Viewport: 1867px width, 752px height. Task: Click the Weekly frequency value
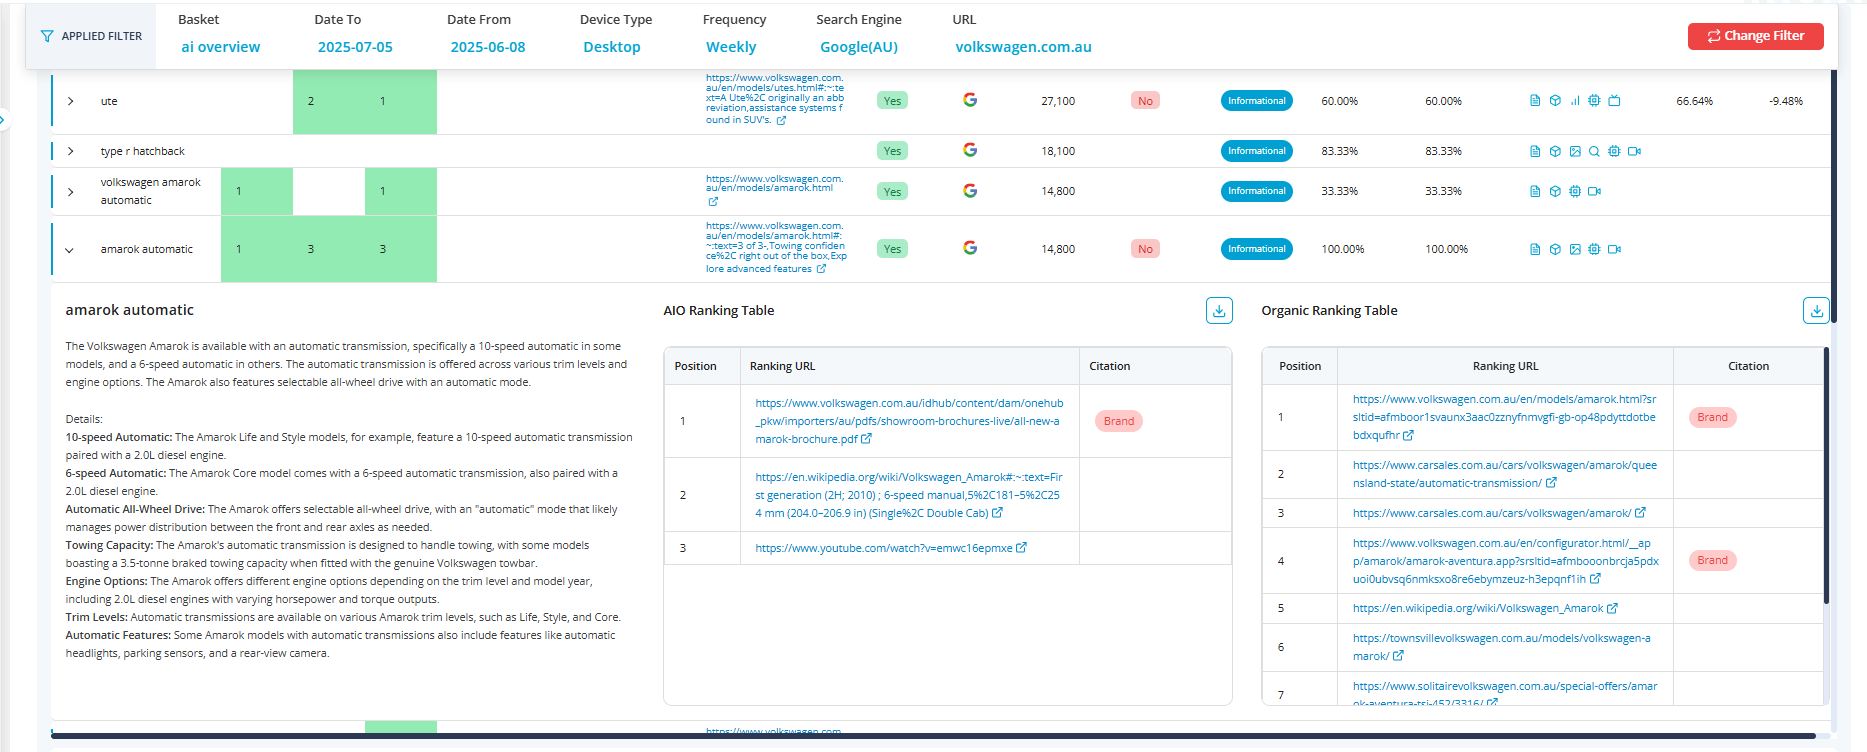(731, 47)
